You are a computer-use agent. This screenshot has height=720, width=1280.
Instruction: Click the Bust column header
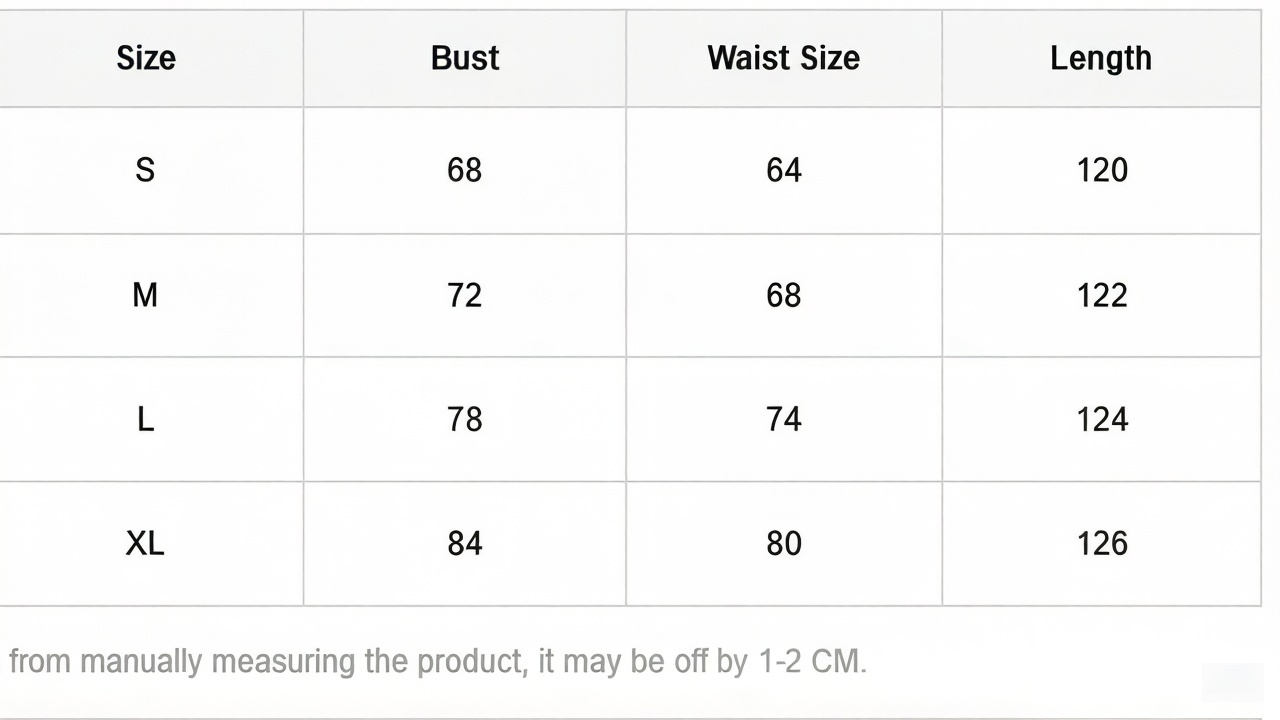click(465, 58)
